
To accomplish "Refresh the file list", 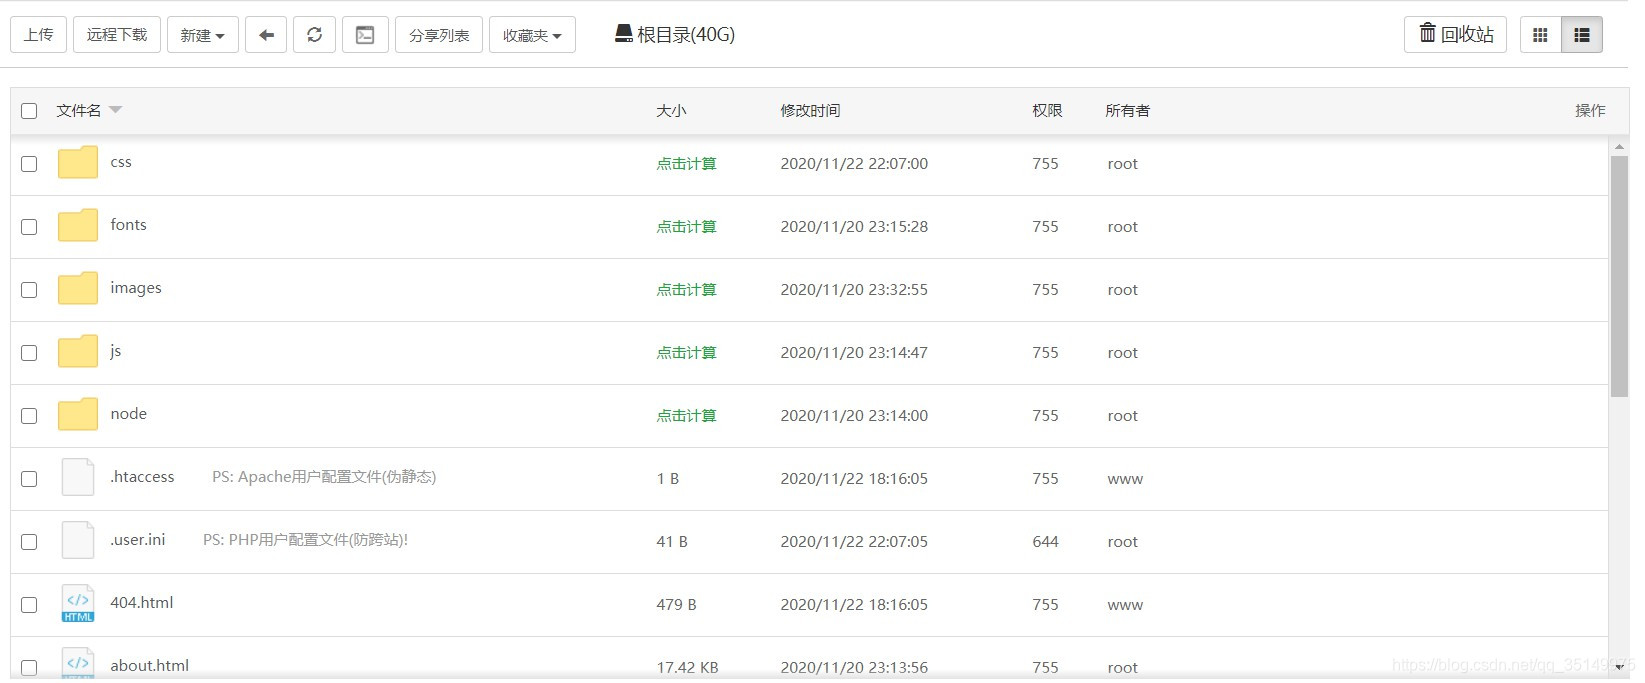I will point(314,35).
